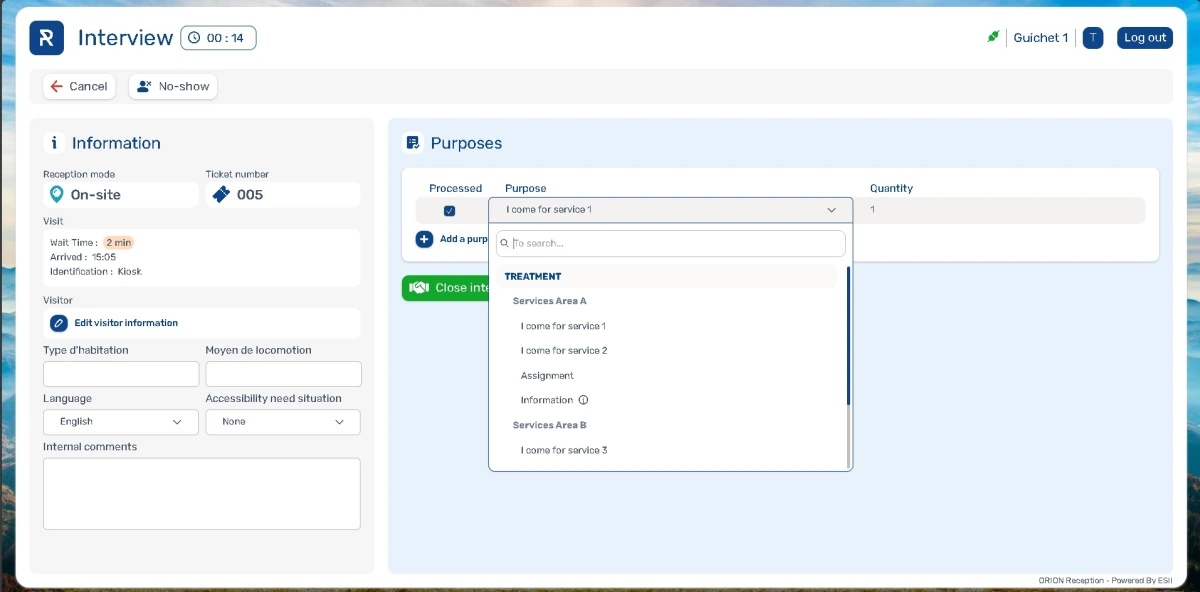Click the purpose list scrollbar

pyautogui.click(x=848, y=335)
